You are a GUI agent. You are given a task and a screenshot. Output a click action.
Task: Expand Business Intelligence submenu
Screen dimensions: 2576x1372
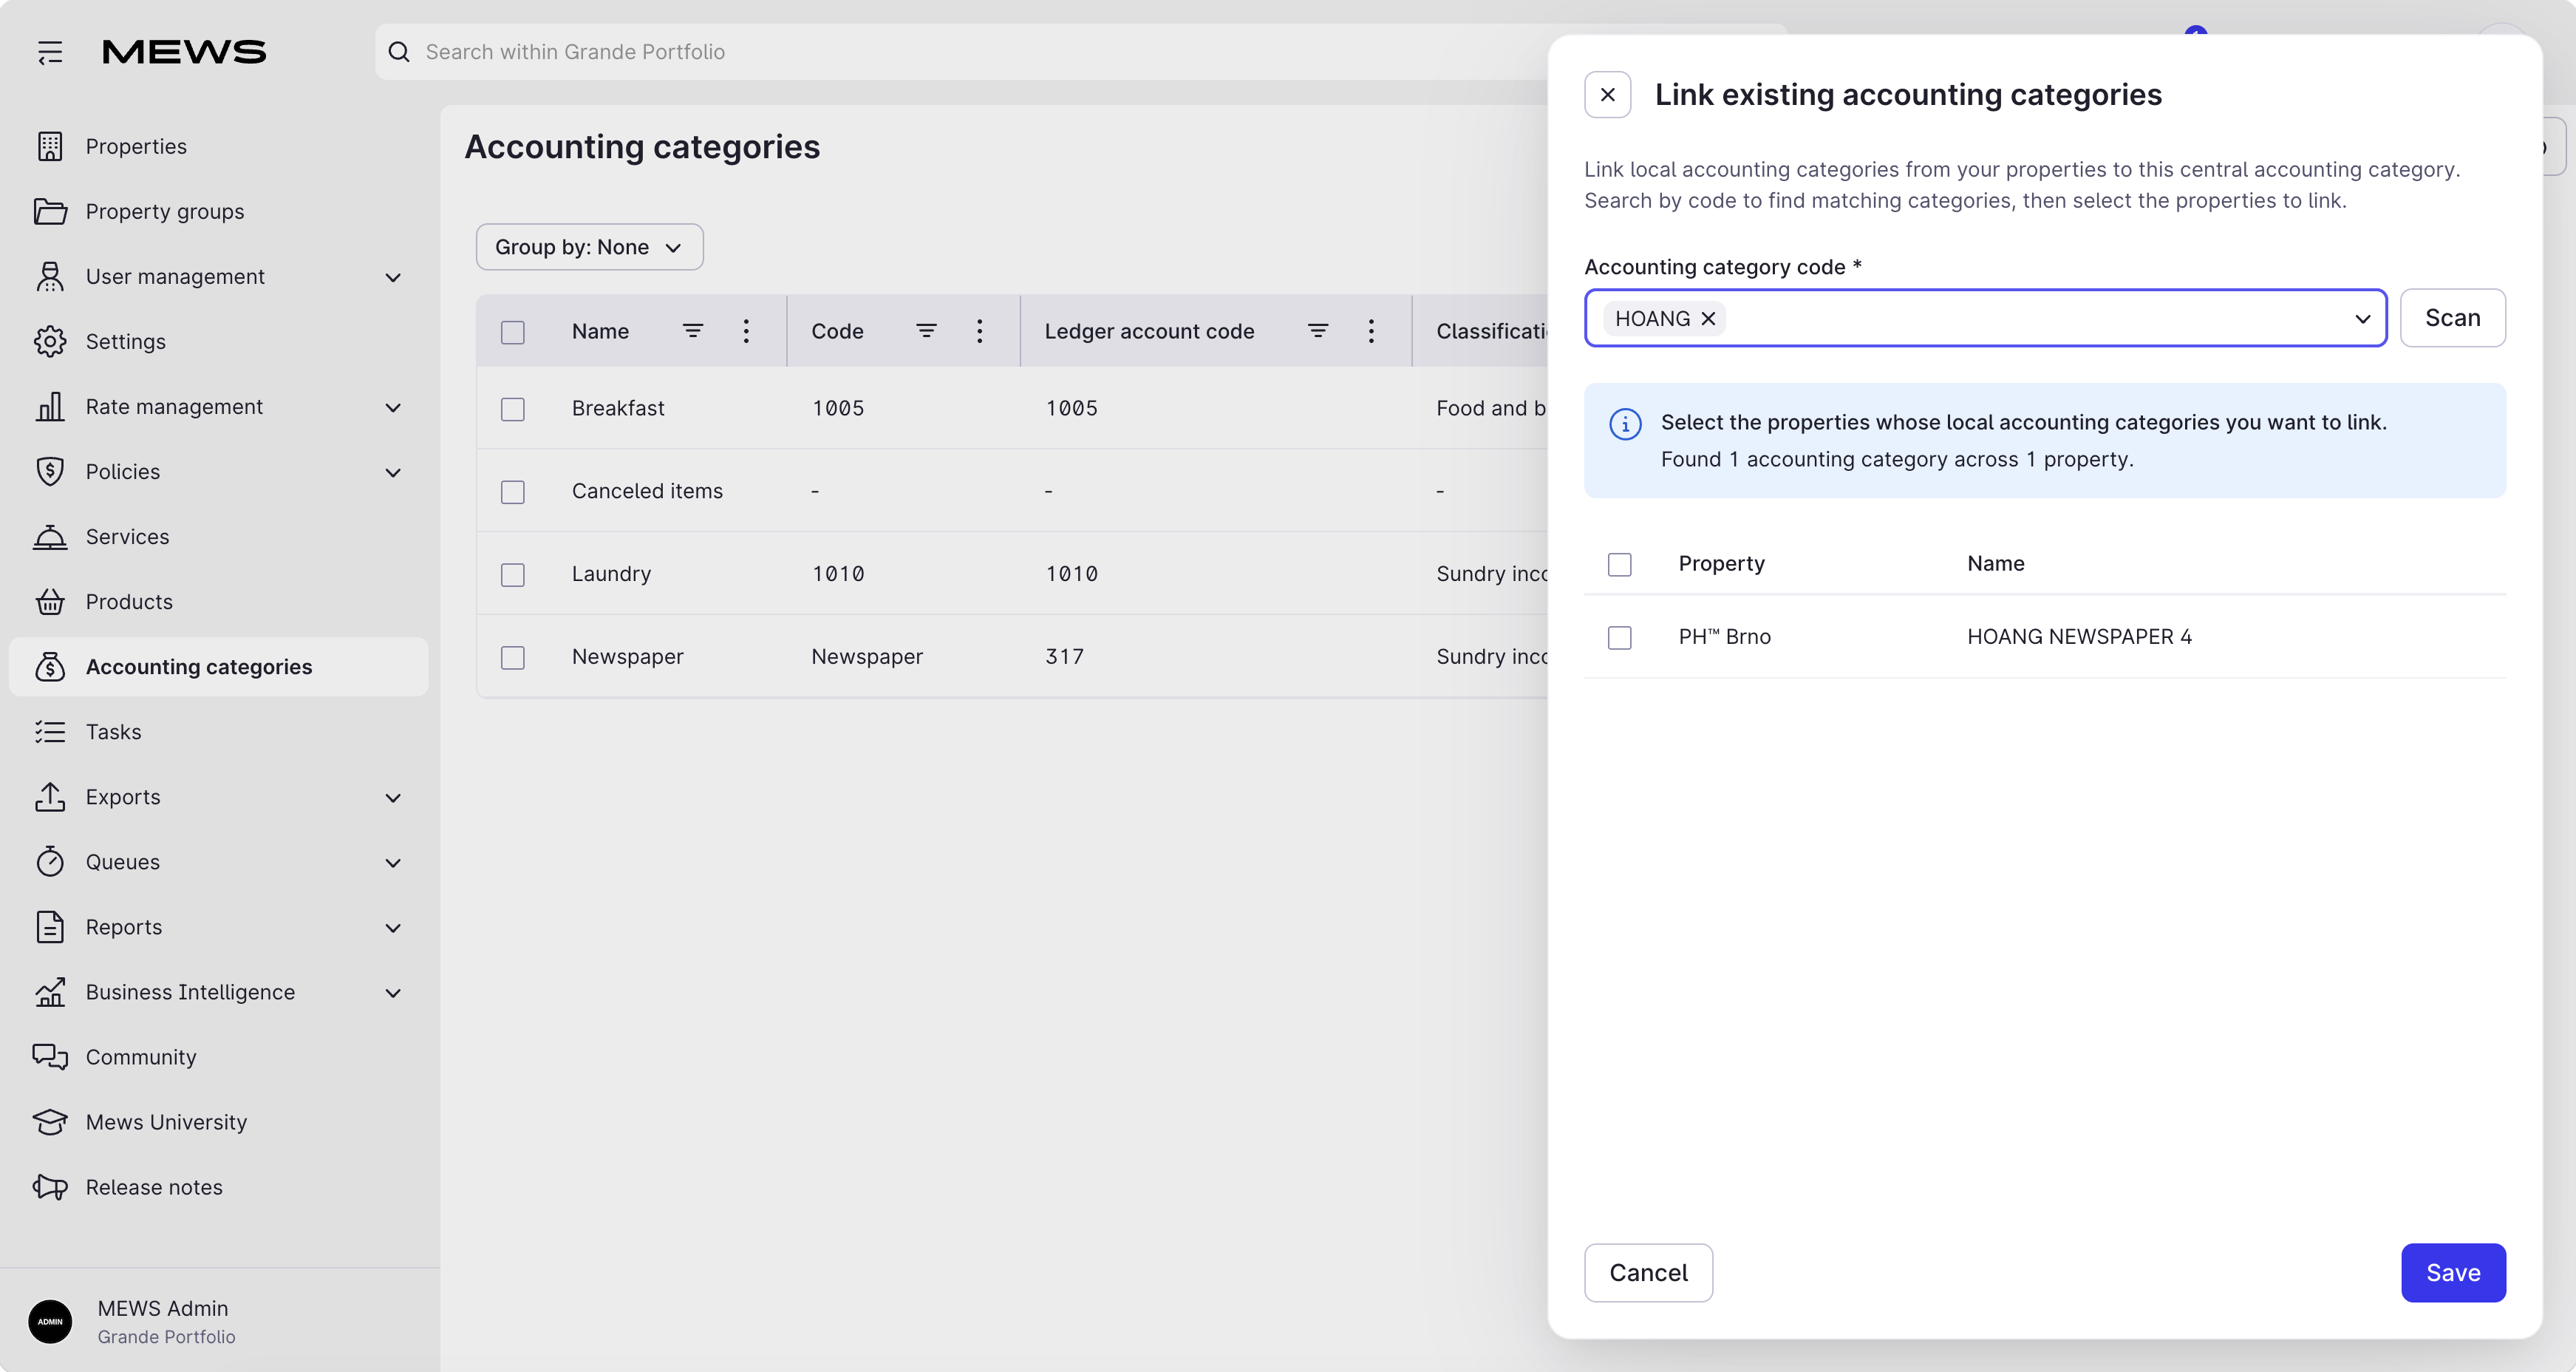coord(393,992)
